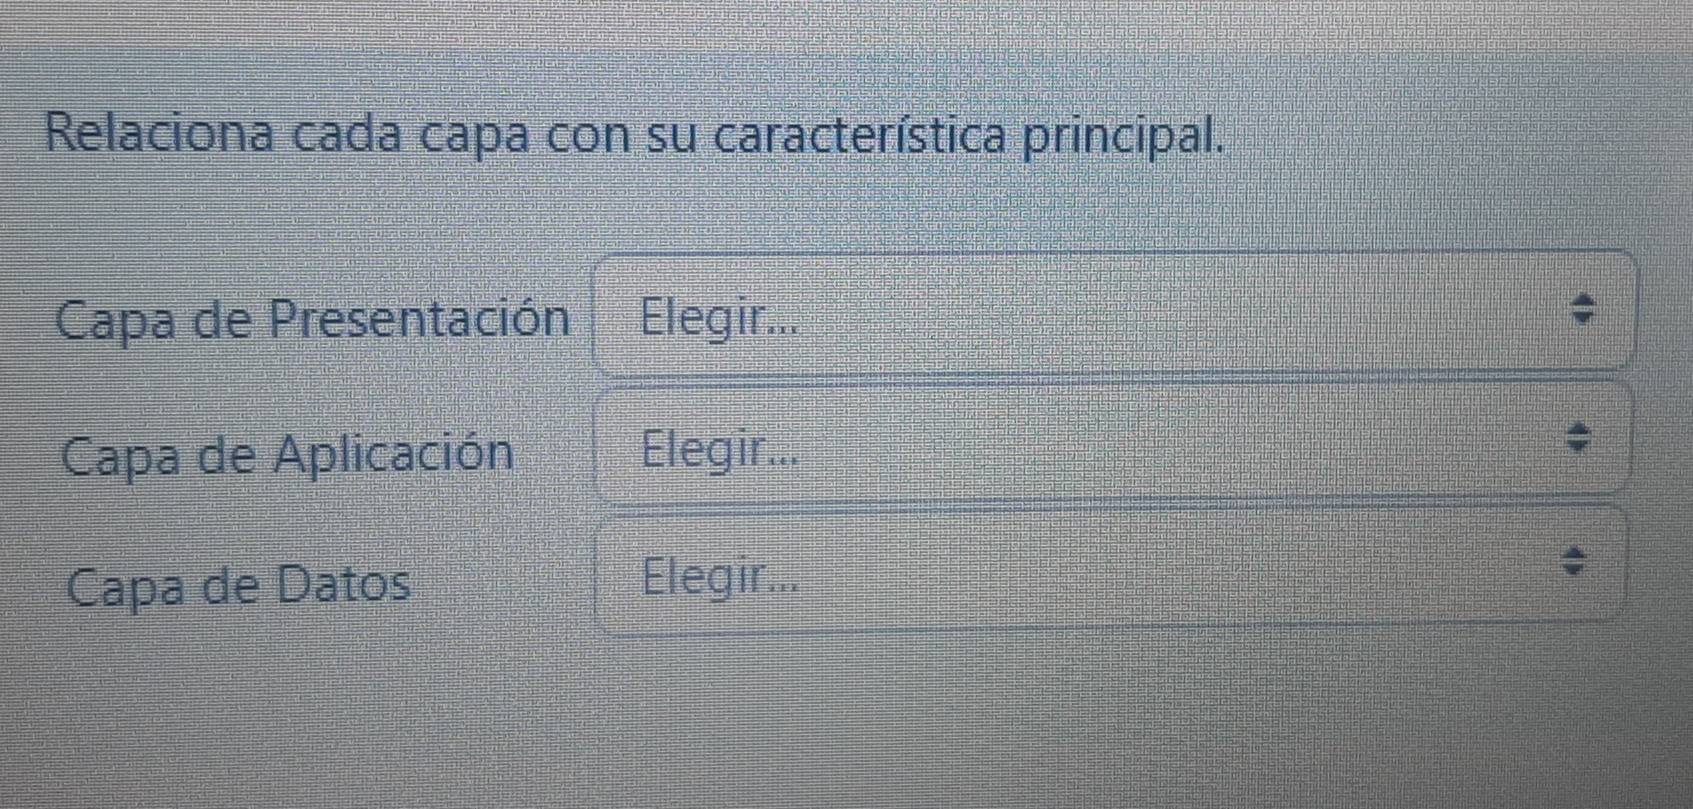Viewport: 1693px width, 809px height.
Task: Click the word 'Datos' in the last row label
Action: pyautogui.click(x=343, y=584)
